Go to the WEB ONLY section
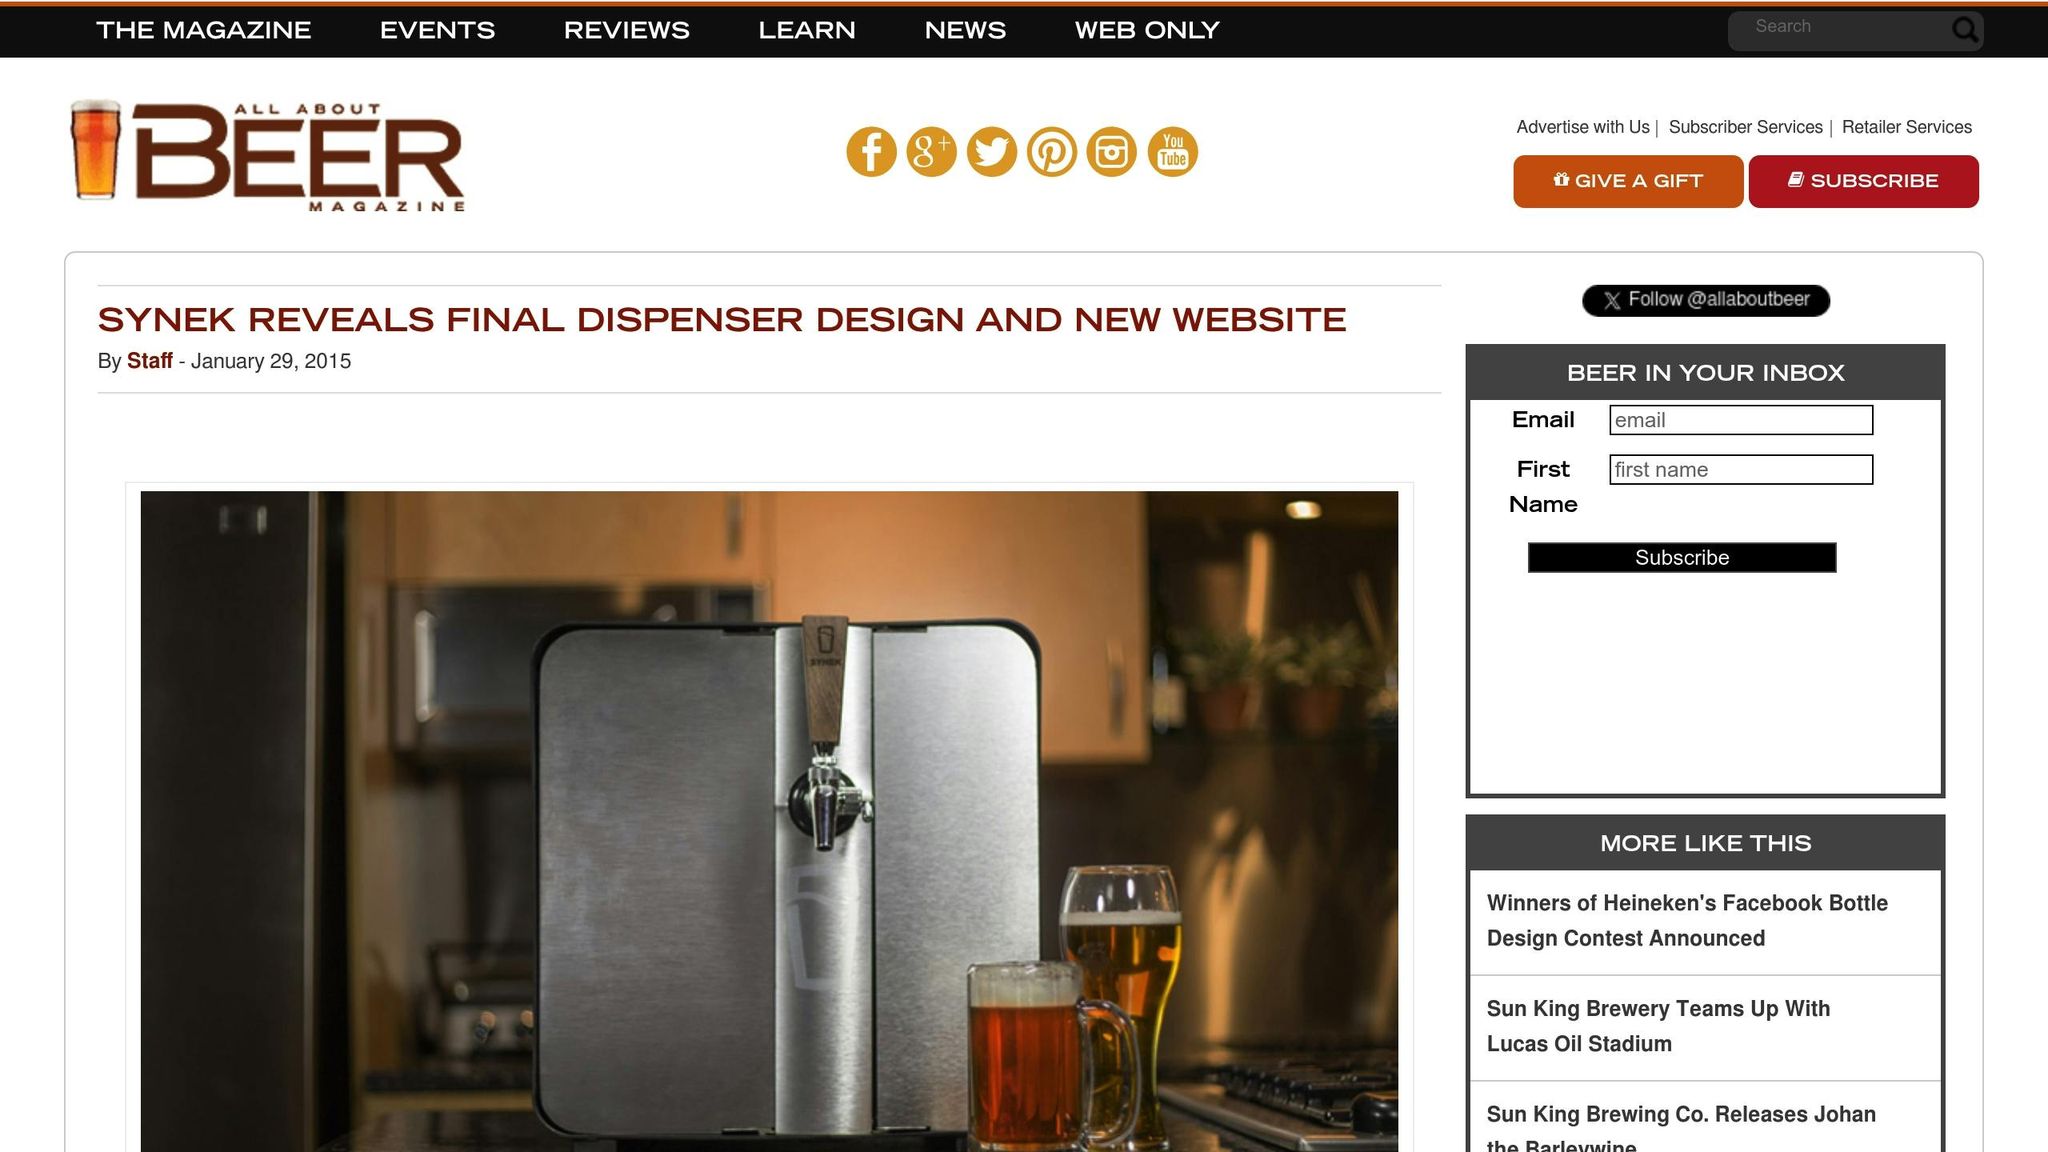This screenshot has height=1152, width=2048. (x=1147, y=30)
